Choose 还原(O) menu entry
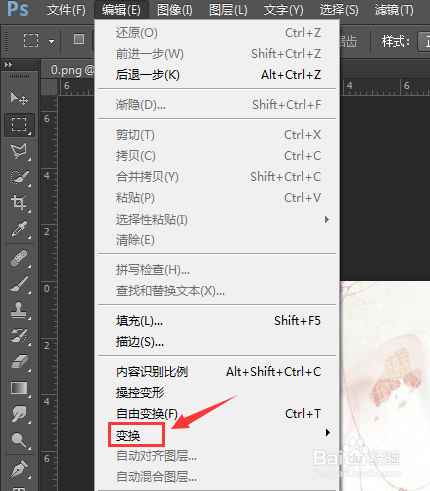 (x=217, y=33)
